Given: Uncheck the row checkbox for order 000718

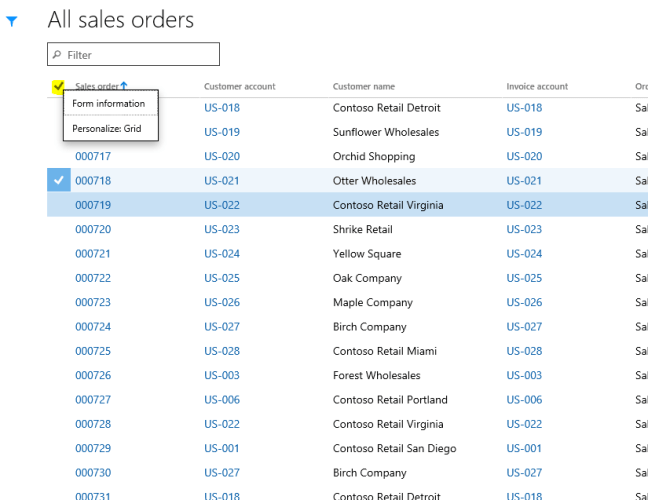Looking at the screenshot, I should point(59,181).
